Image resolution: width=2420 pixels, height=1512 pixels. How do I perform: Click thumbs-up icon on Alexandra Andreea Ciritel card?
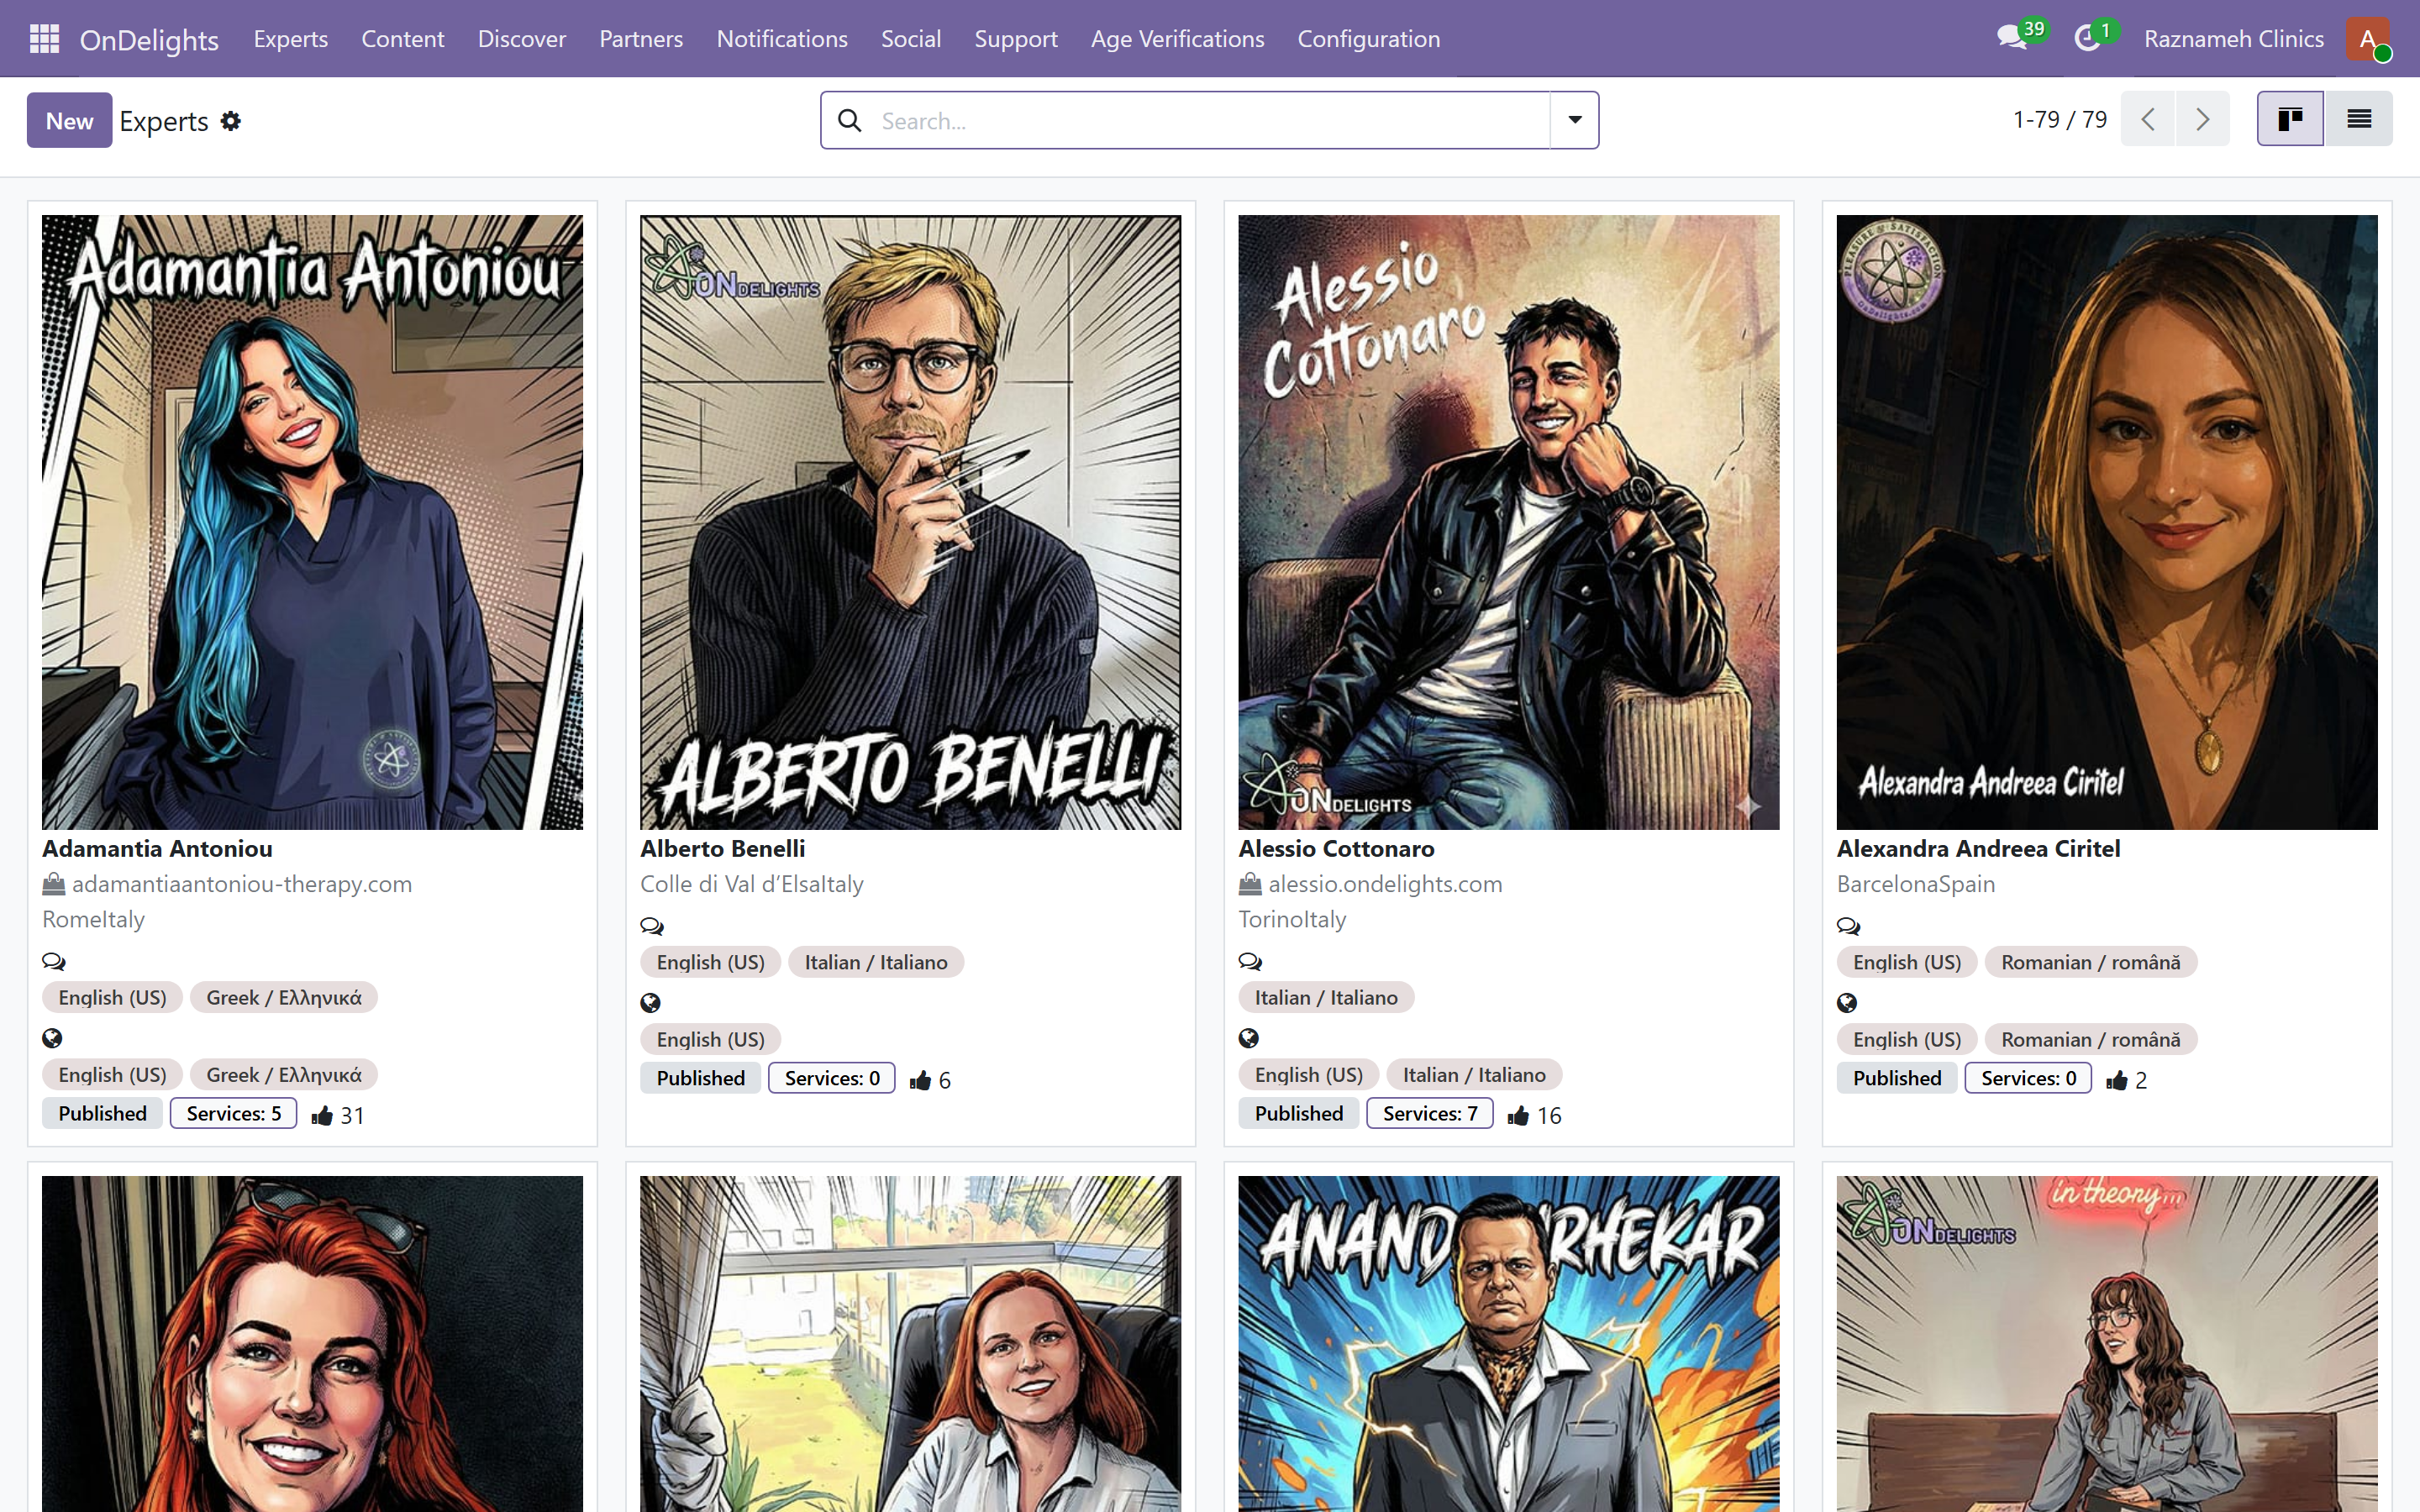[x=2116, y=1080]
